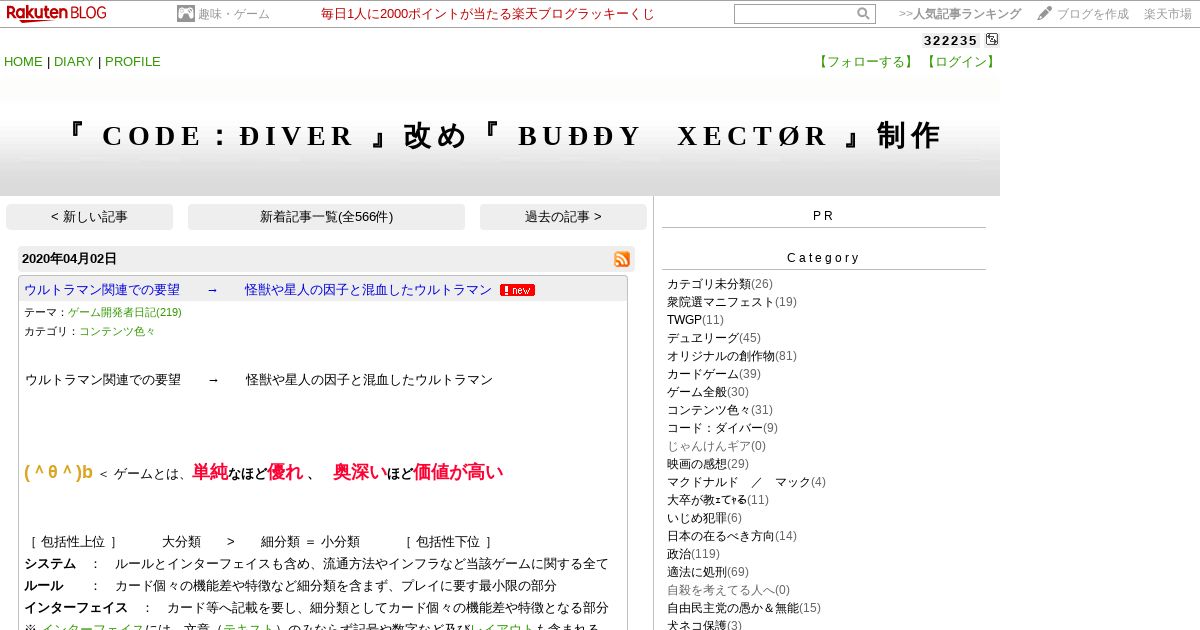Open category 自由民主党の愚か＆無能(15)
The image size is (1200, 630).
(x=744, y=608)
